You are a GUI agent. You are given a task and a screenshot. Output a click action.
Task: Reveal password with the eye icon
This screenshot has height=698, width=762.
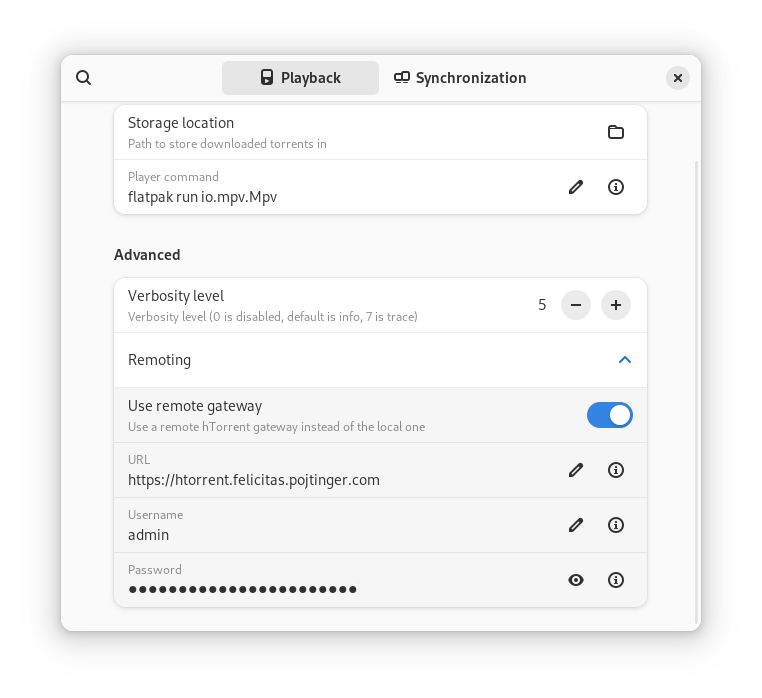pyautogui.click(x=576, y=580)
